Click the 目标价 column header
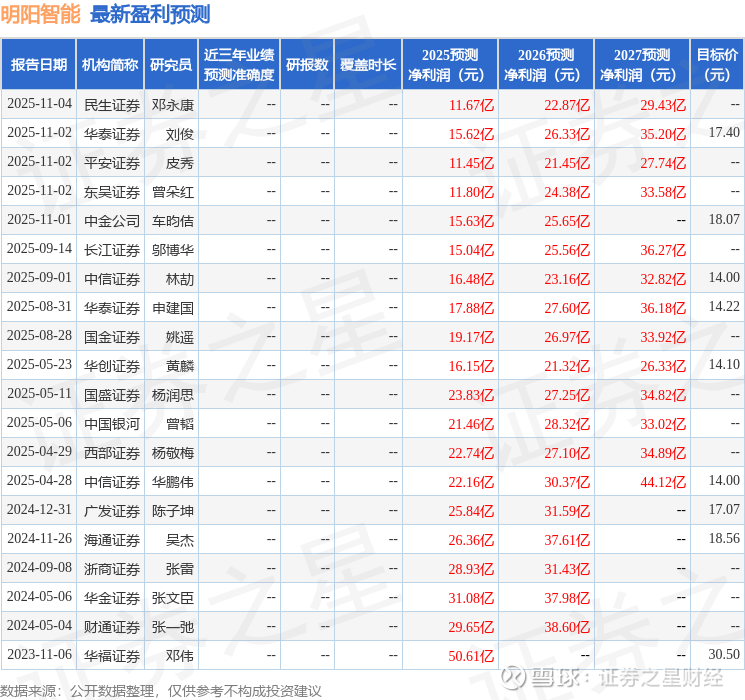 pyautogui.click(x=716, y=65)
